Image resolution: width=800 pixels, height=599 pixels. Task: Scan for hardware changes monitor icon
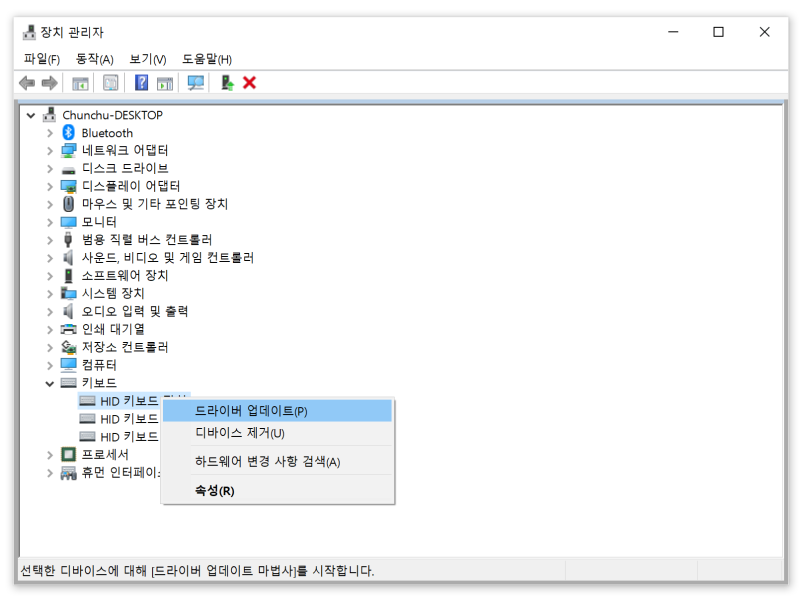195,83
